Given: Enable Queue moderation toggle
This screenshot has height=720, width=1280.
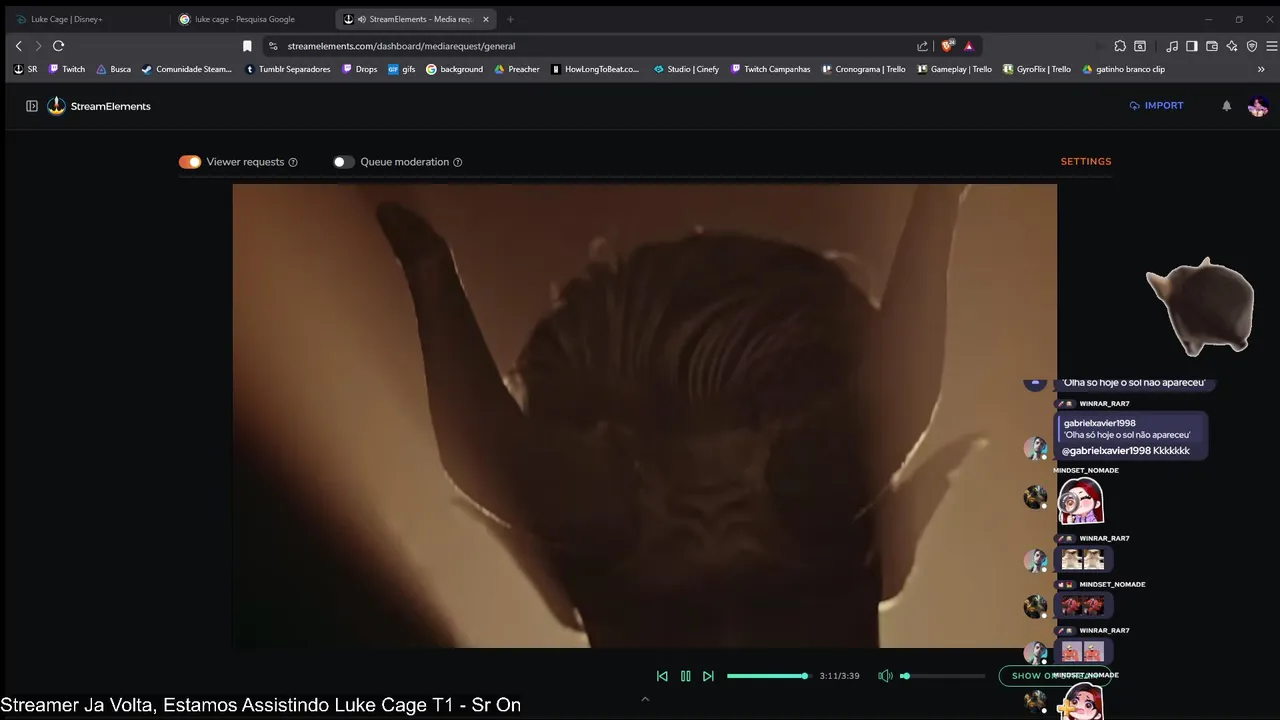Looking at the screenshot, I should (344, 162).
